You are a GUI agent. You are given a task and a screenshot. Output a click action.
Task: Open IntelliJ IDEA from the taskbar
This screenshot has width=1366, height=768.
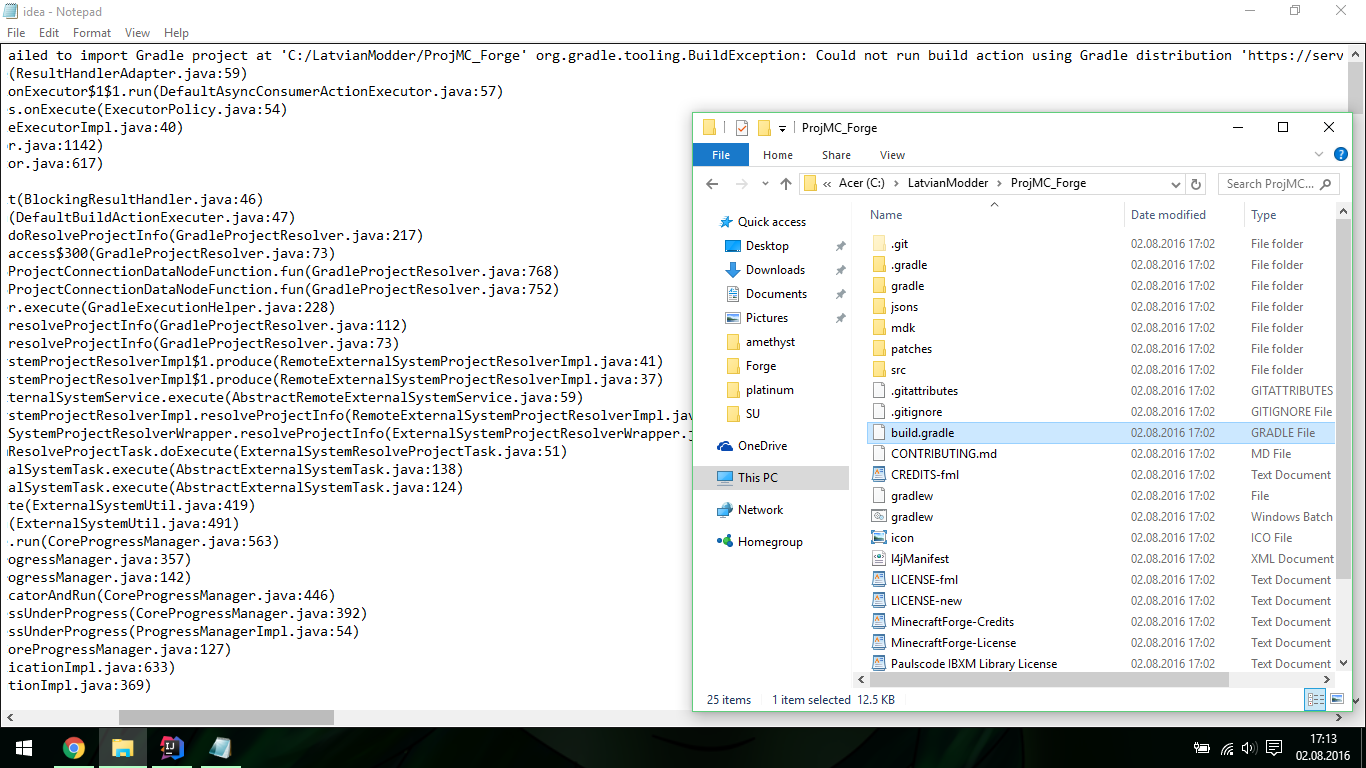click(x=172, y=747)
